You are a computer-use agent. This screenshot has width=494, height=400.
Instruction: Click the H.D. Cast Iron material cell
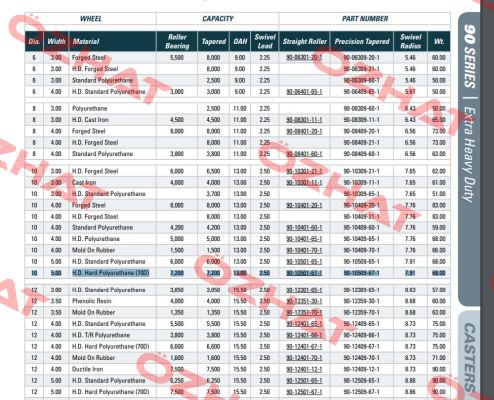pos(90,120)
